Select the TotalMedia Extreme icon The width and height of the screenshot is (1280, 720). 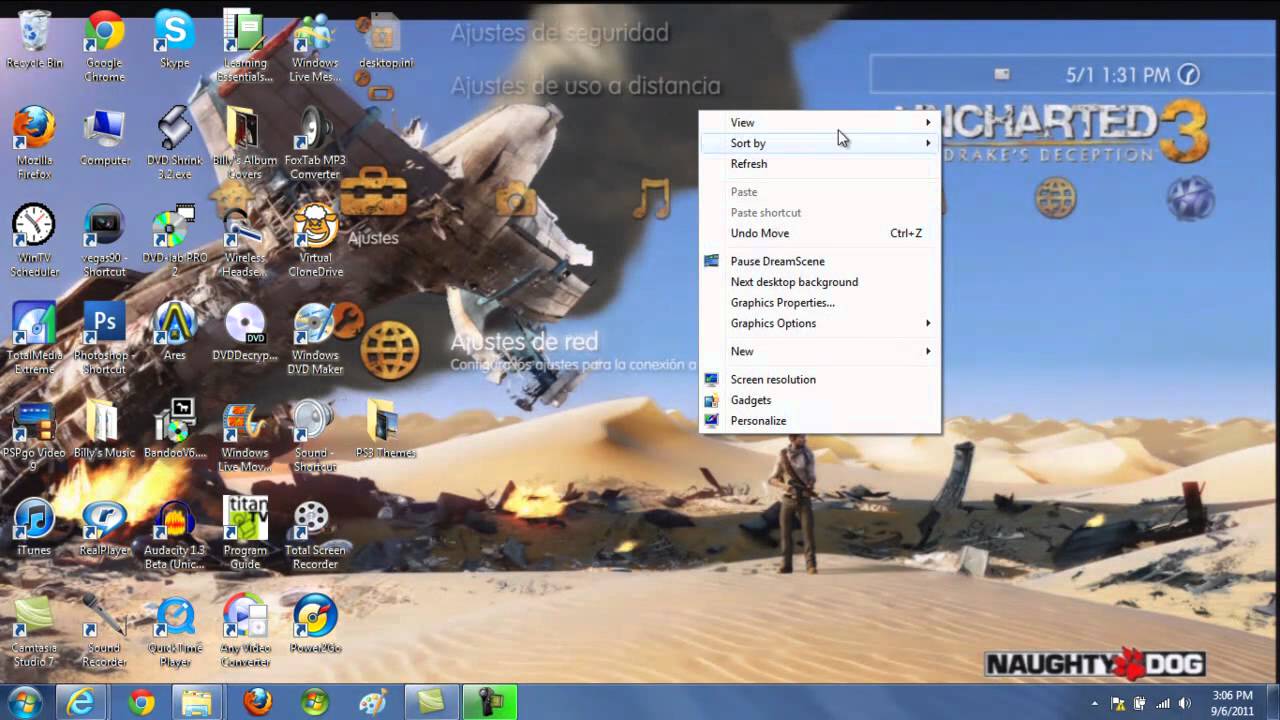[x=34, y=338]
